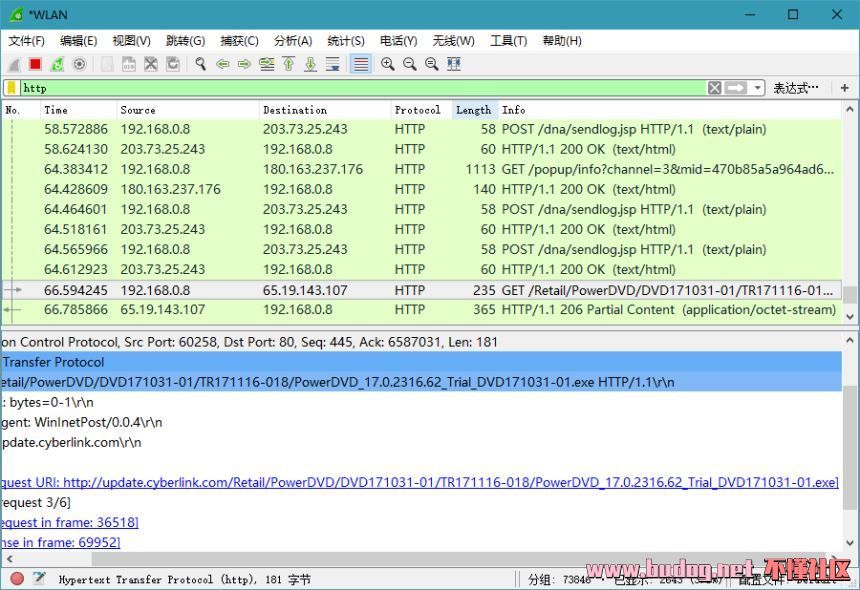Go back to previous packet arrow
860x590 pixels.
(222, 64)
